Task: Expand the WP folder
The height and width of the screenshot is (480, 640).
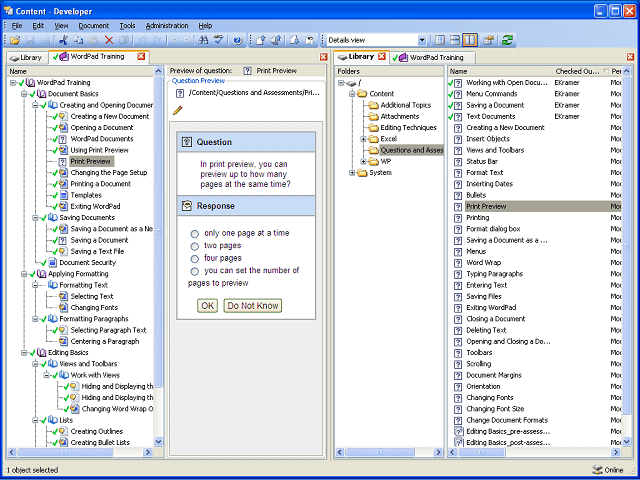Action: coord(363,162)
